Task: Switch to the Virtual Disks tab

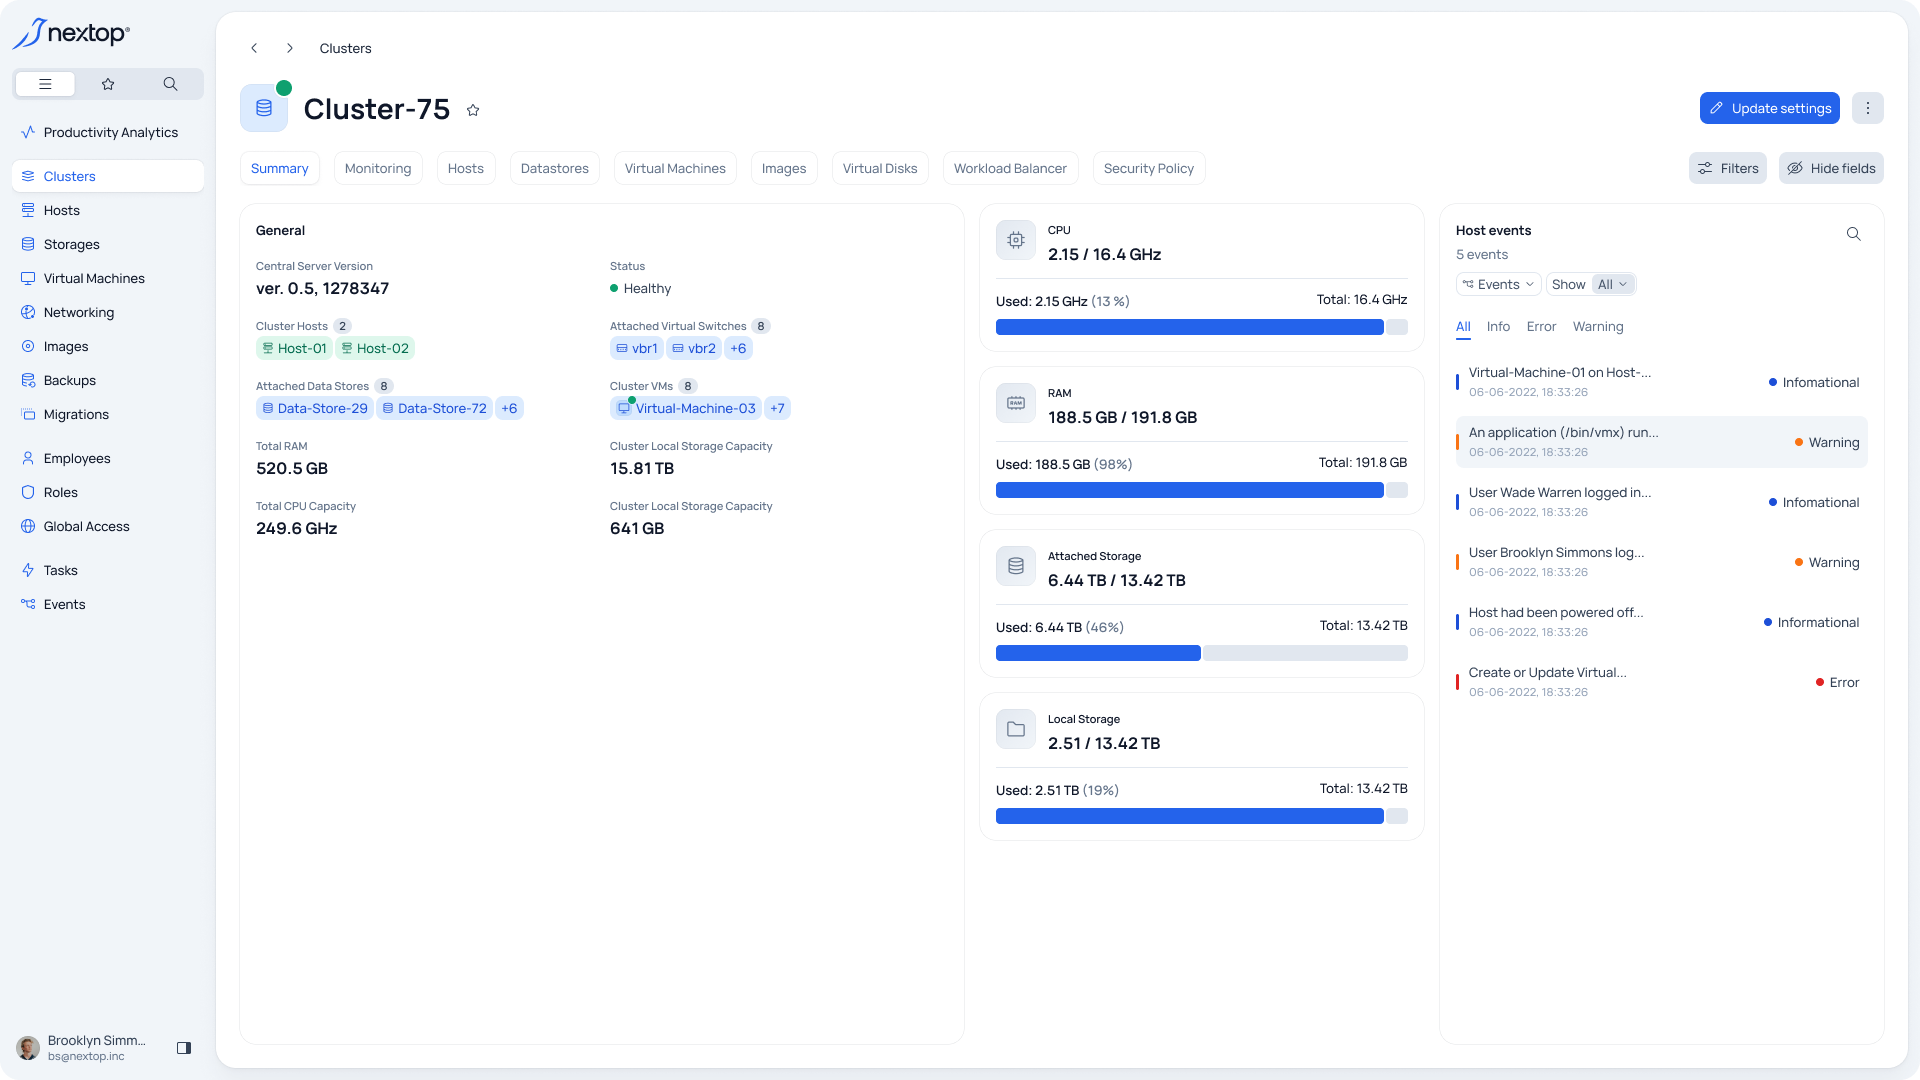Action: 880,168
